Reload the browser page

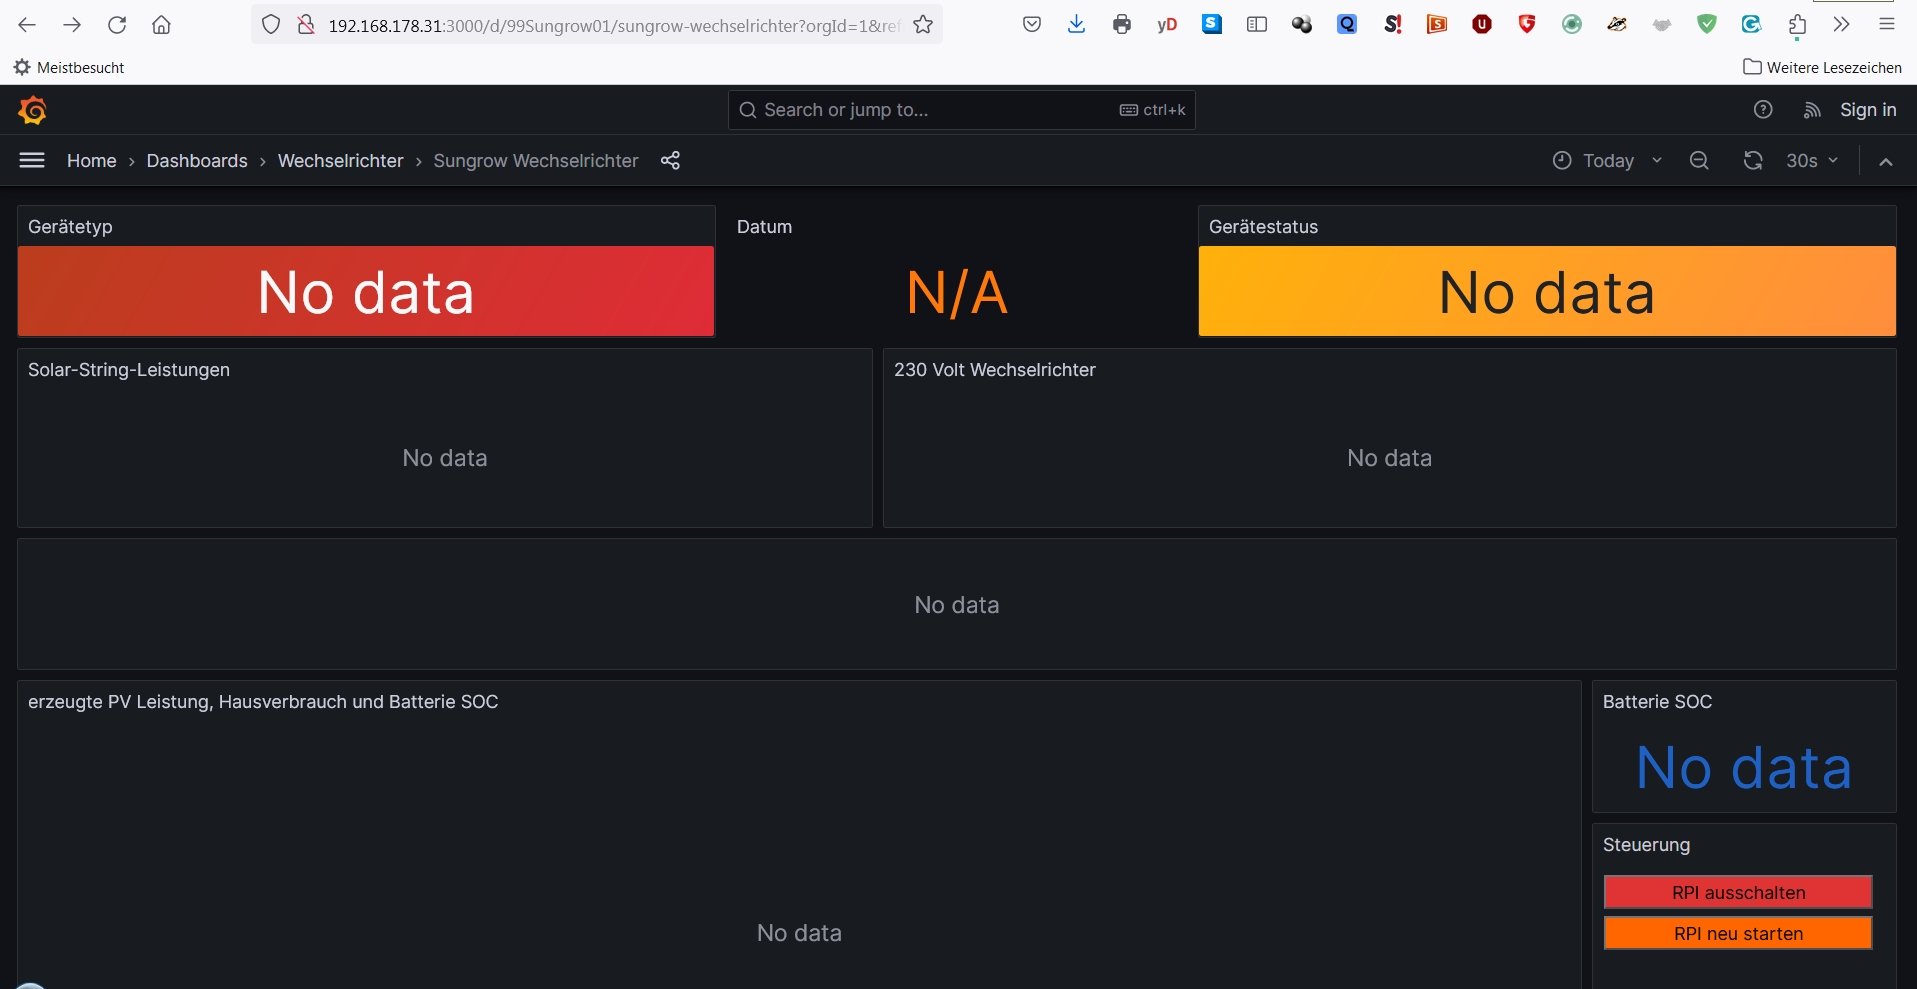pos(117,25)
